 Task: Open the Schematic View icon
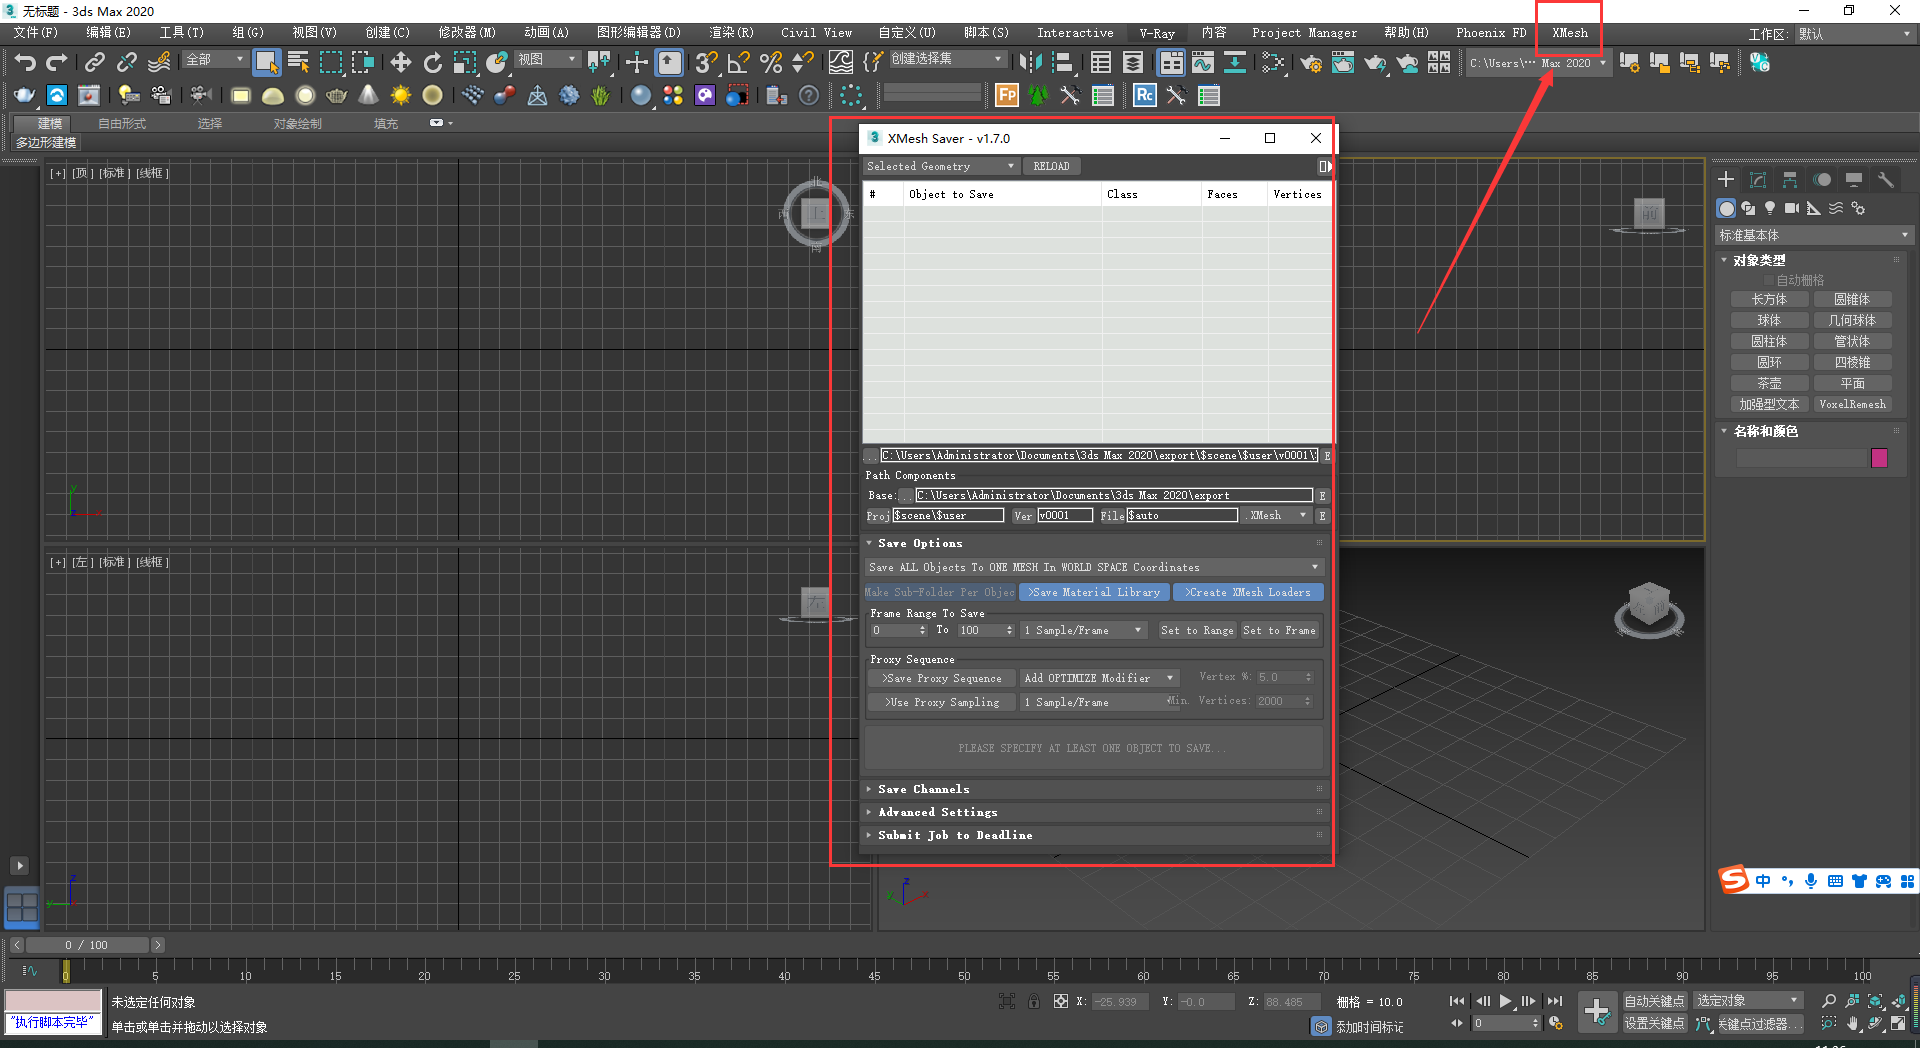coord(1235,63)
